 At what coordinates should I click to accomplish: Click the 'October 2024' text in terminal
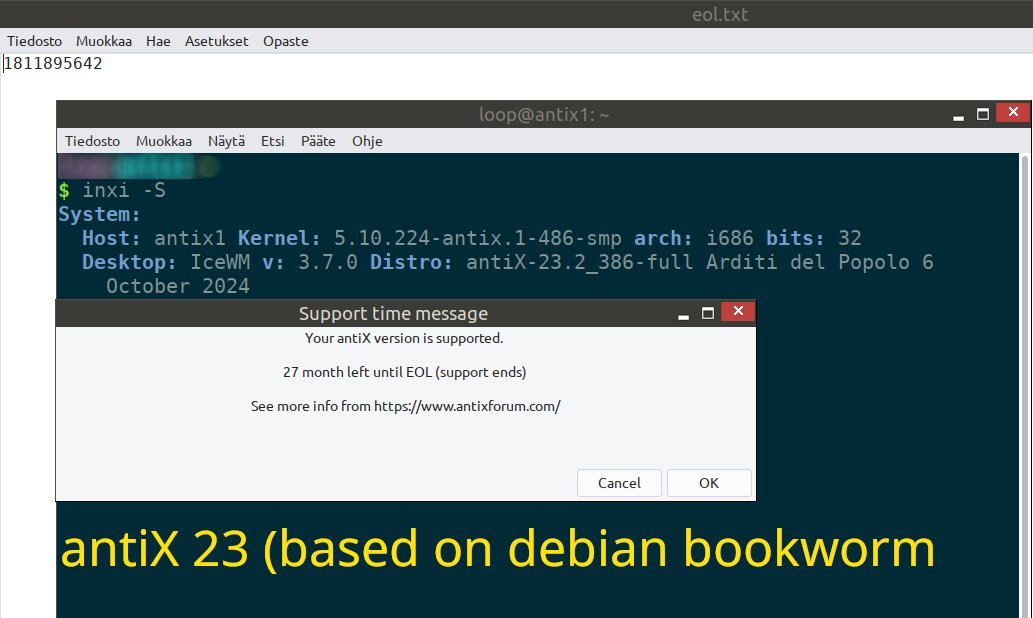pyautogui.click(x=178, y=286)
